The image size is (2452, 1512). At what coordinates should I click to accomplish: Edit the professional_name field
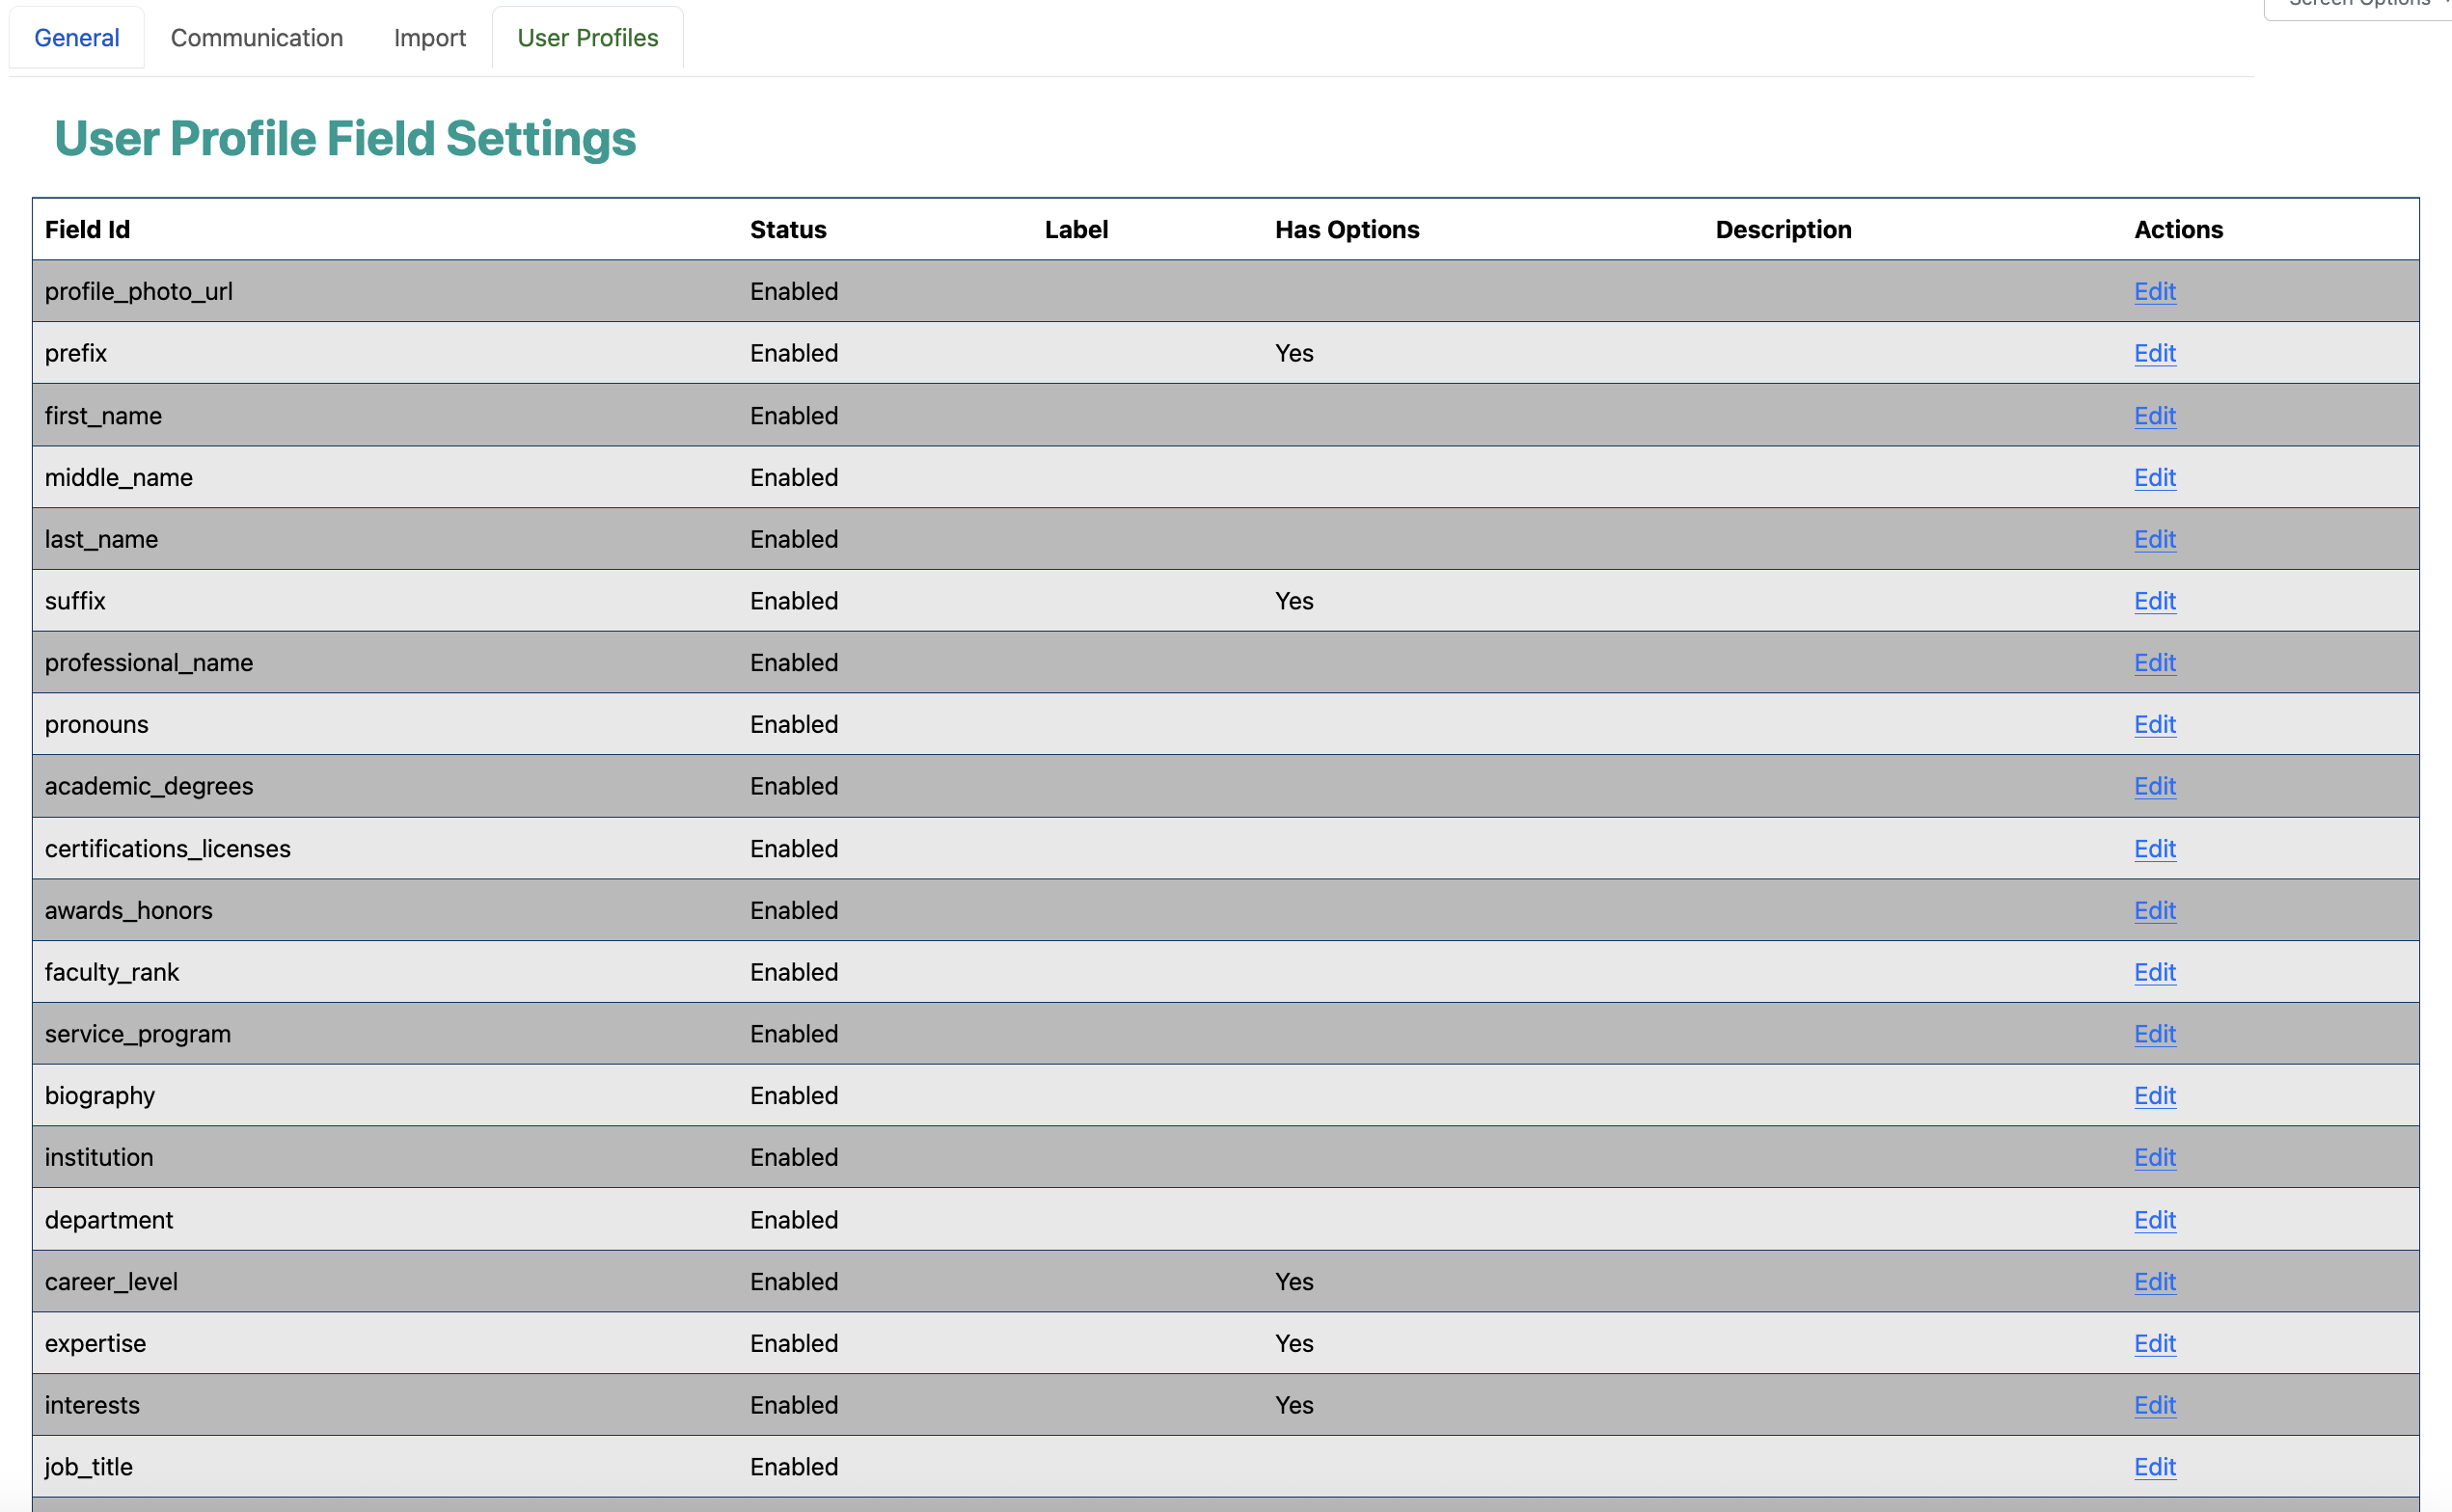pos(2154,662)
